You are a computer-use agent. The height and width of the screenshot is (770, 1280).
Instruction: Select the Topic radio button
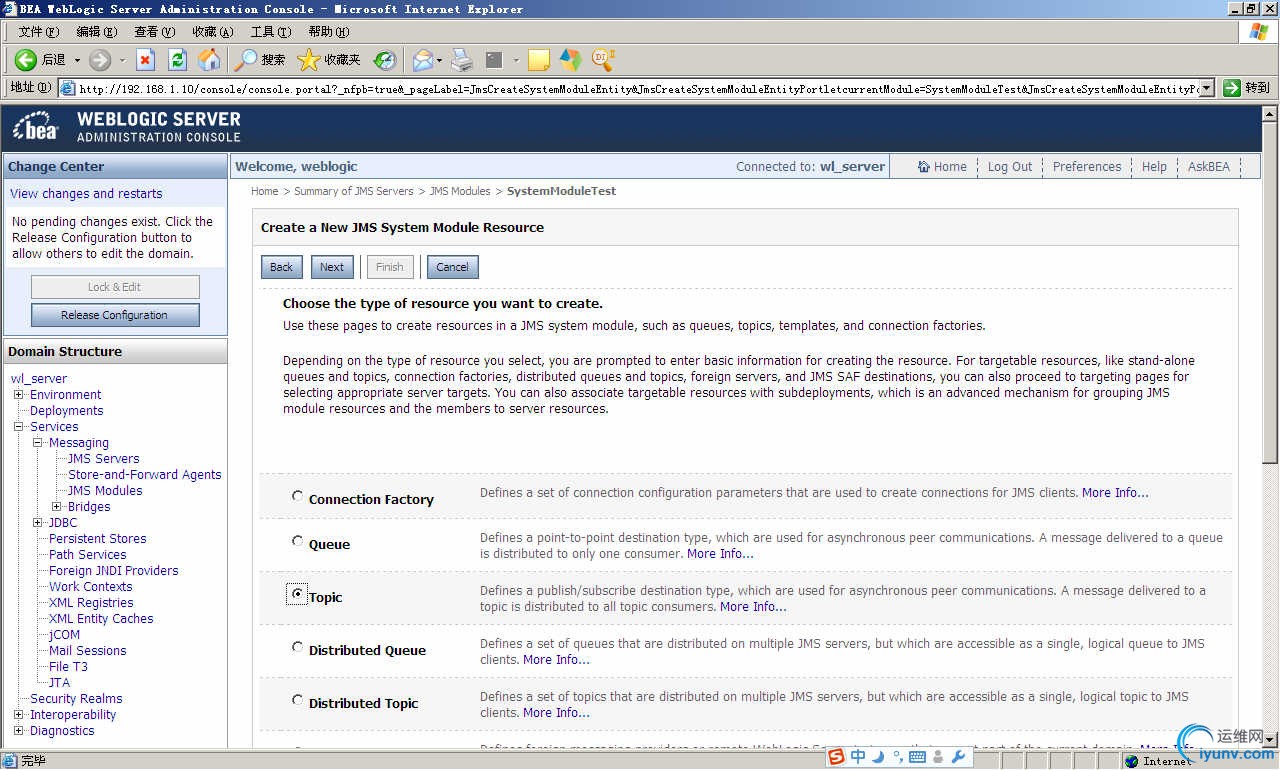(x=297, y=594)
